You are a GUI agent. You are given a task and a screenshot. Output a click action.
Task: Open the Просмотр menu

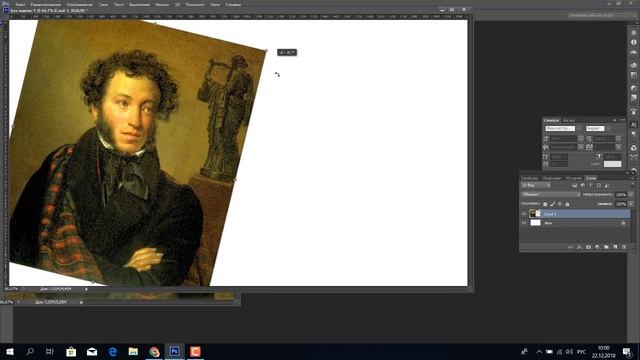point(195,4)
